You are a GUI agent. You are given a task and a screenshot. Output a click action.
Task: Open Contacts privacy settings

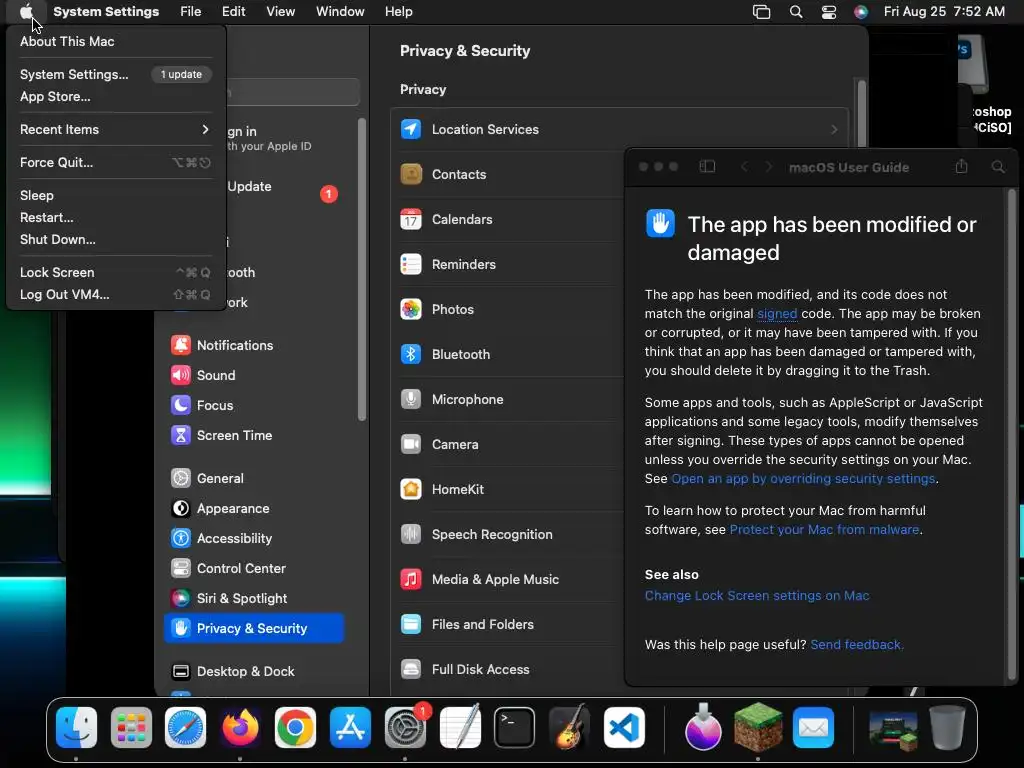pyautogui.click(x=508, y=174)
